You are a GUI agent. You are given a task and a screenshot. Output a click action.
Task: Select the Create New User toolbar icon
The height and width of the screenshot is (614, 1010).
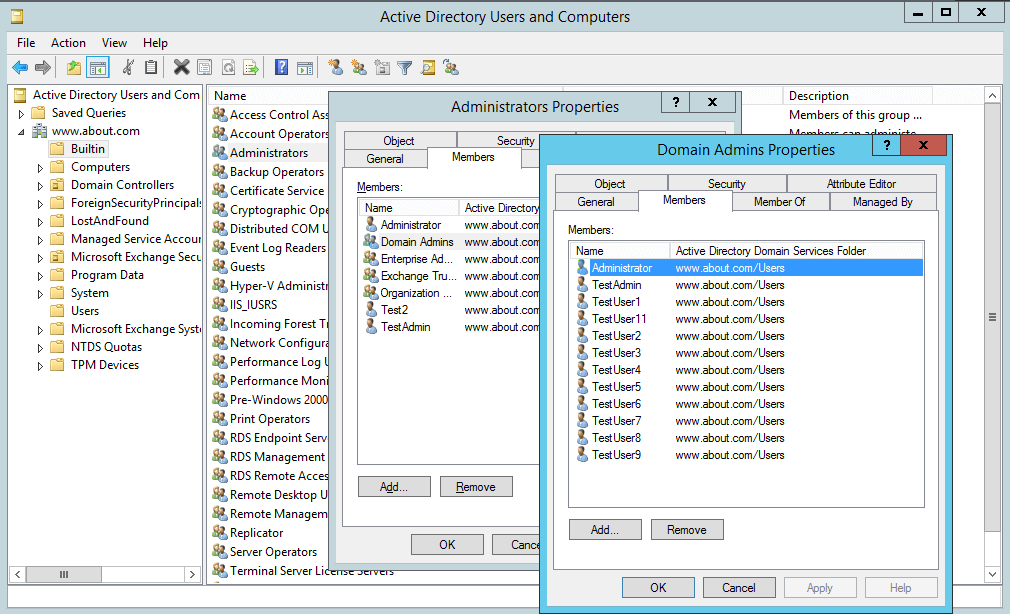tap(336, 68)
